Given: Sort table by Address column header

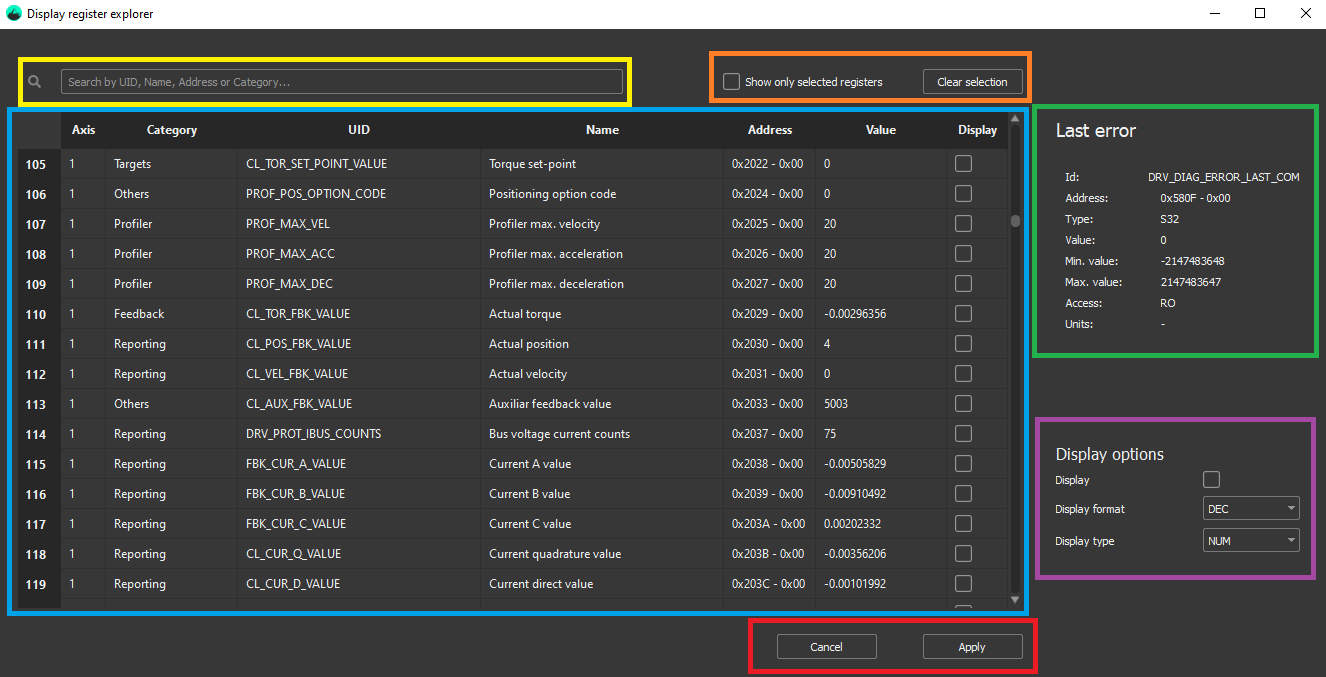Looking at the screenshot, I should click(x=769, y=130).
